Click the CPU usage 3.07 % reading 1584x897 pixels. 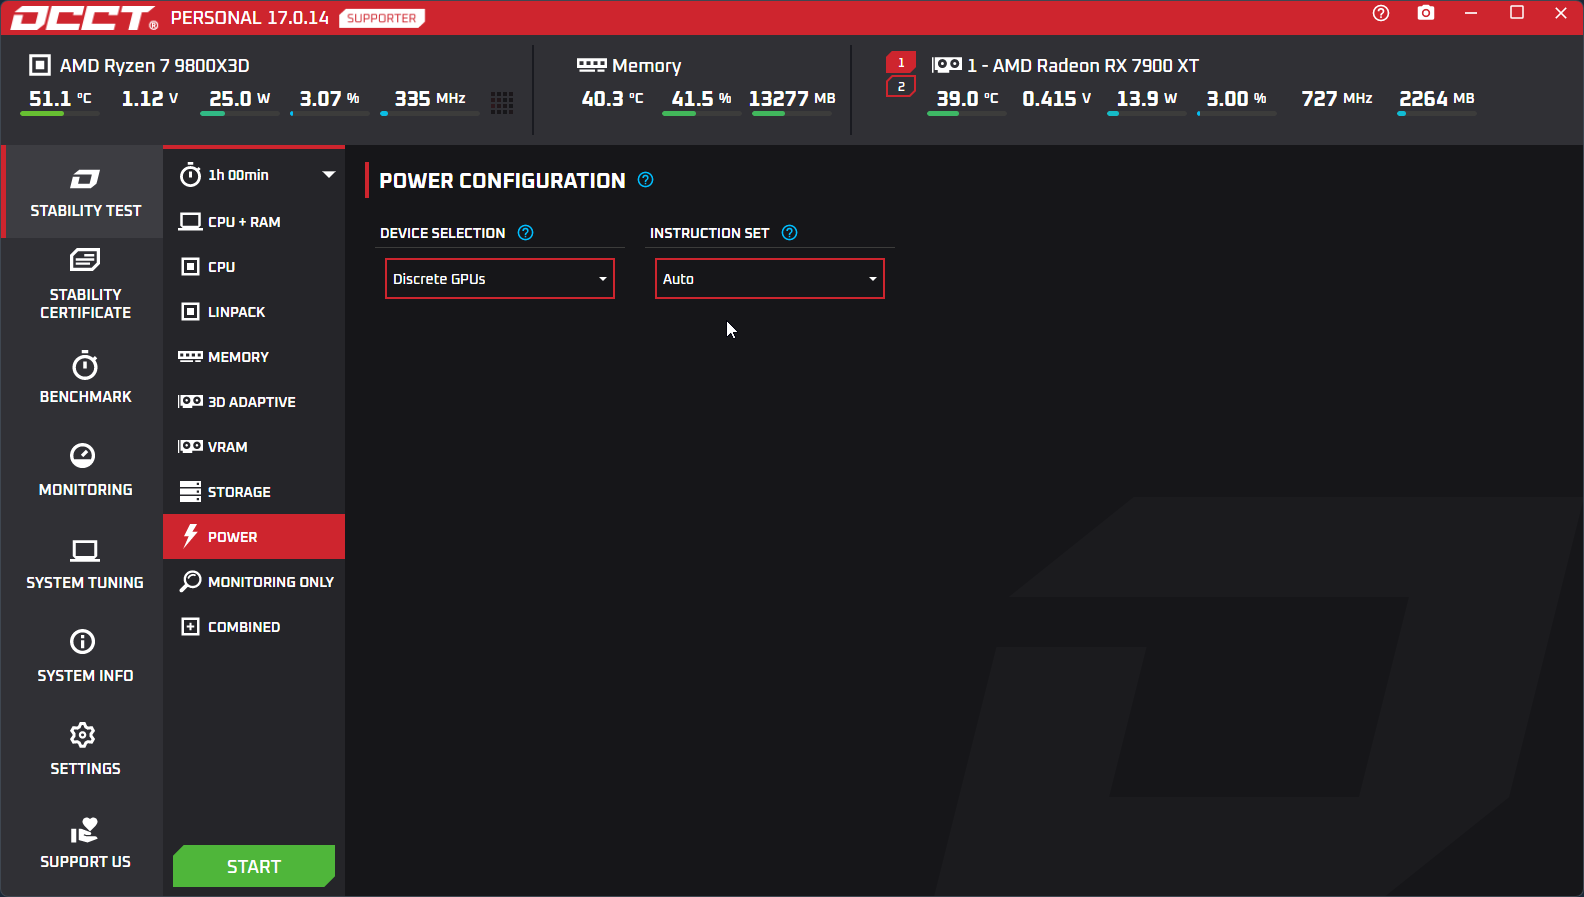[x=330, y=99]
